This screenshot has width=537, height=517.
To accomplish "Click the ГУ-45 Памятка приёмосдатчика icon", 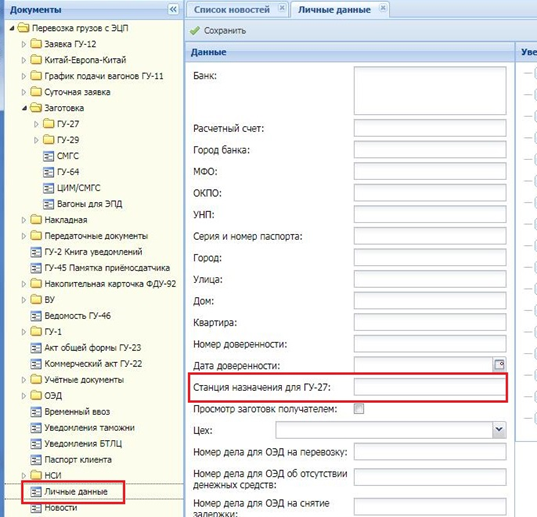I will (36, 268).
